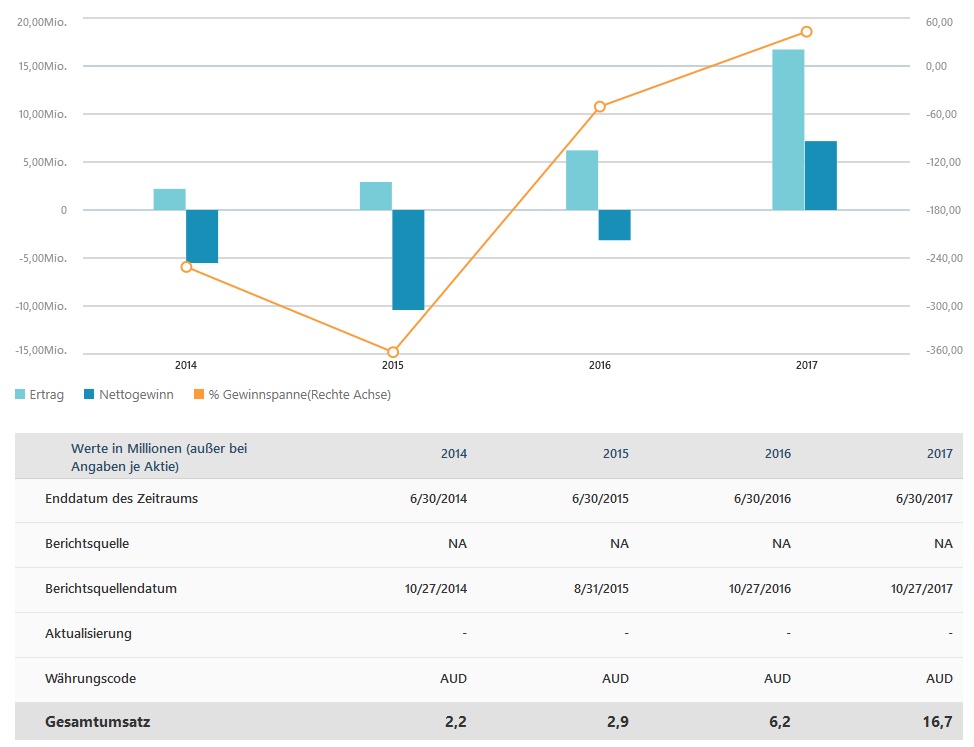Image resolution: width=974 pixels, height=747 pixels.
Task: Select the 2015 profit margin line marker
Action: [x=393, y=352]
